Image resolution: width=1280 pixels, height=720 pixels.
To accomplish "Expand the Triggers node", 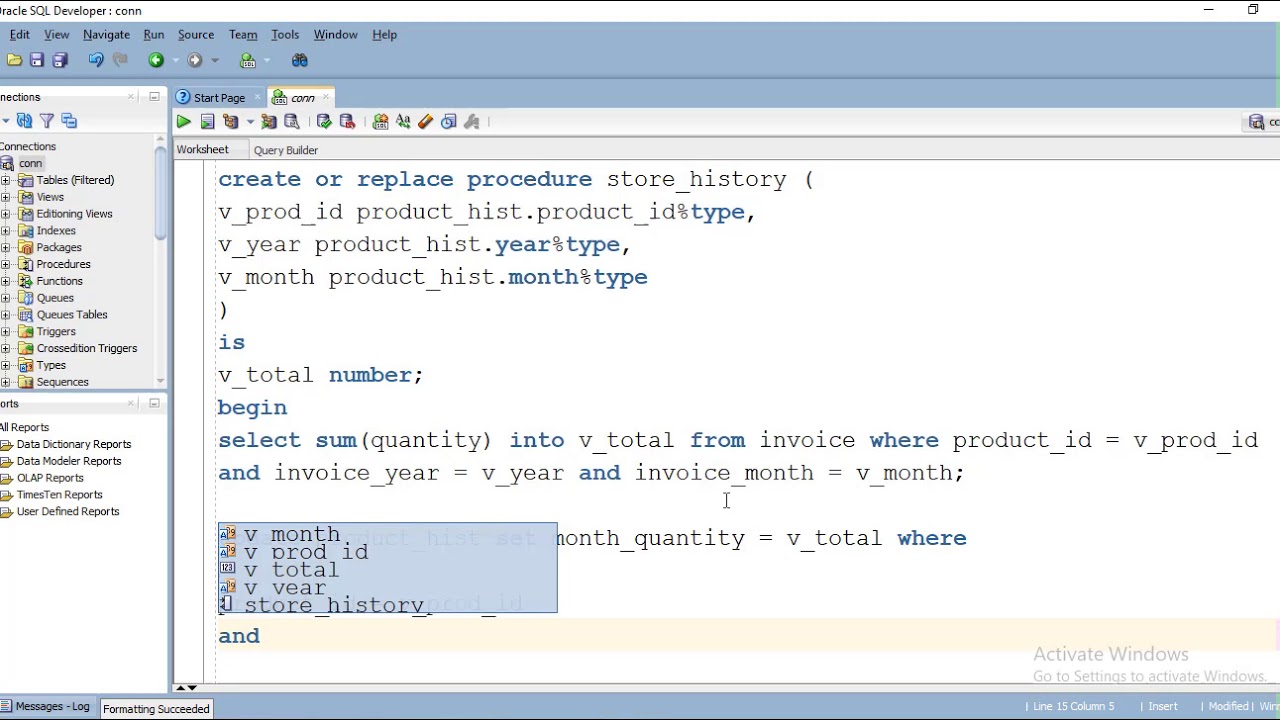I will (x=6, y=331).
